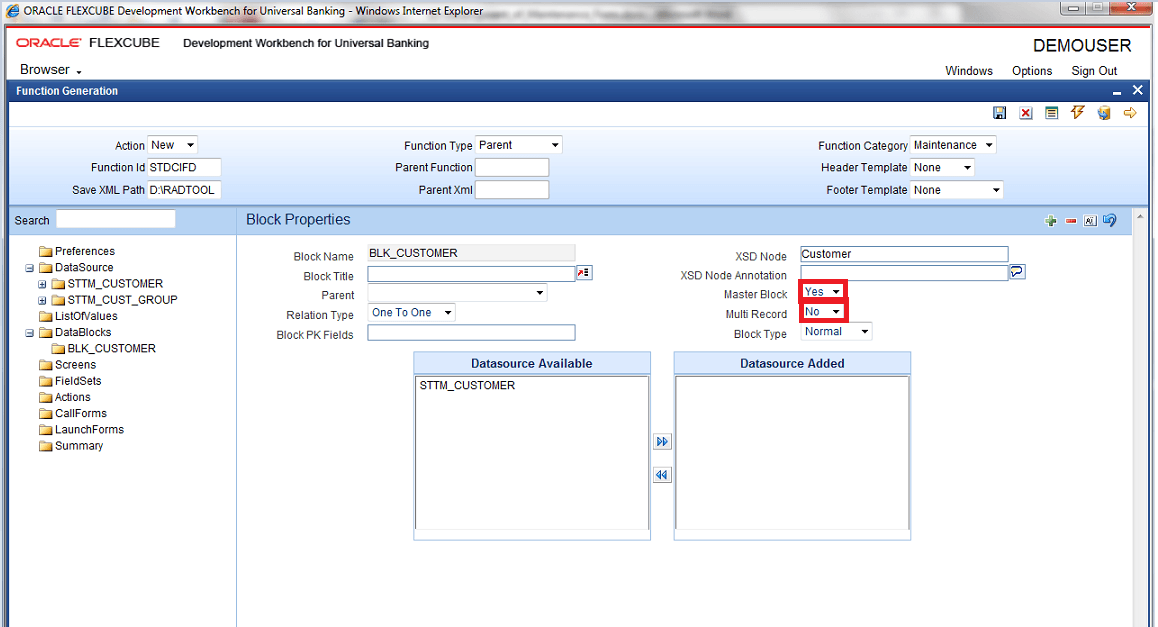
Task: Click the Parent Function field
Action: click(512, 168)
